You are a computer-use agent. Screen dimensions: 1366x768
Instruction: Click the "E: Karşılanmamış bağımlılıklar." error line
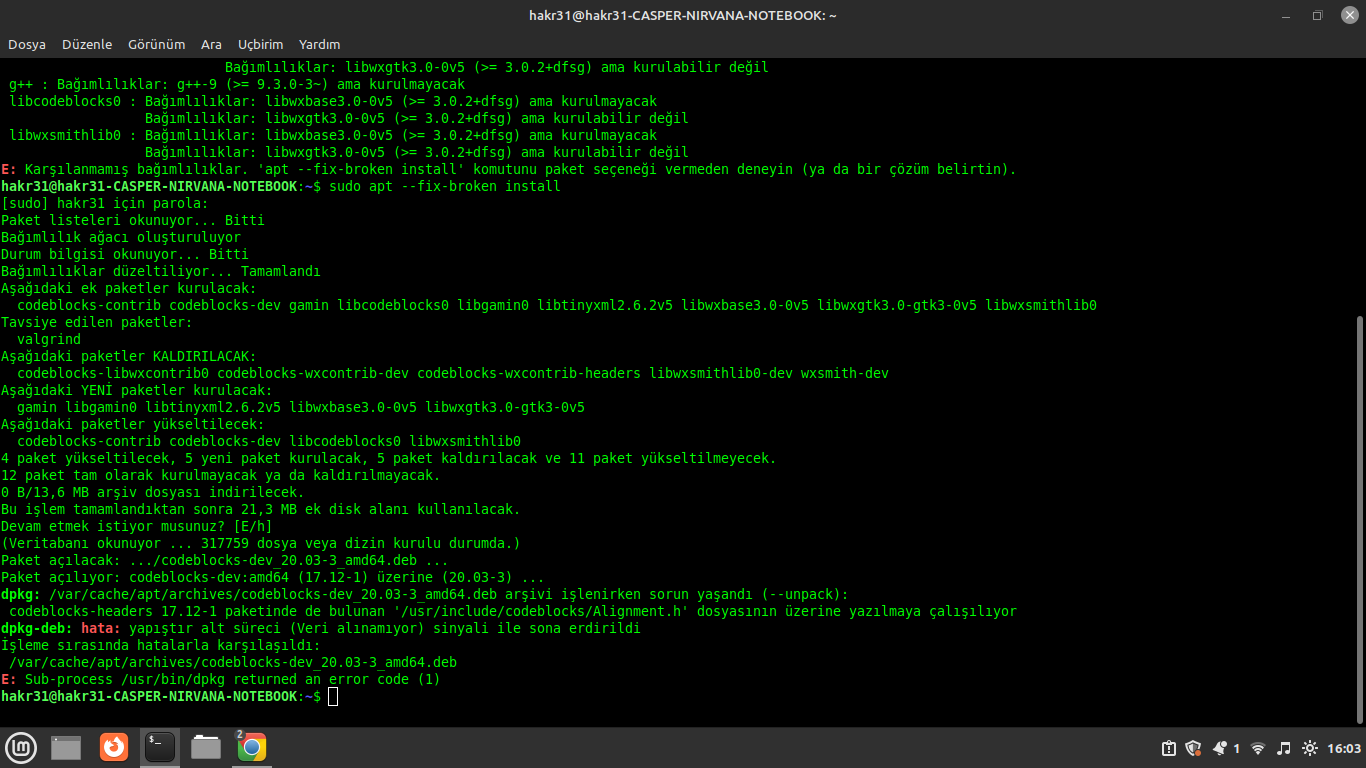pos(509,169)
